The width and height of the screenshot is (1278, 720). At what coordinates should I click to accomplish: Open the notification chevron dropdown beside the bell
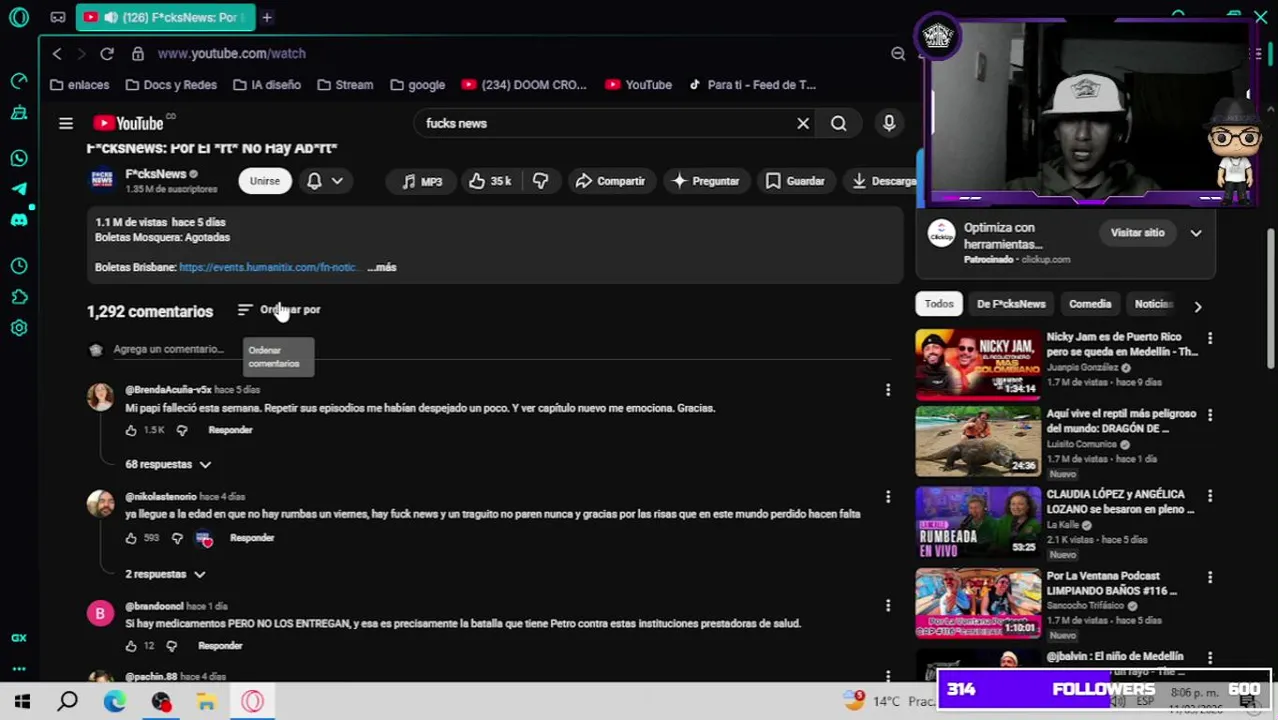(x=338, y=181)
